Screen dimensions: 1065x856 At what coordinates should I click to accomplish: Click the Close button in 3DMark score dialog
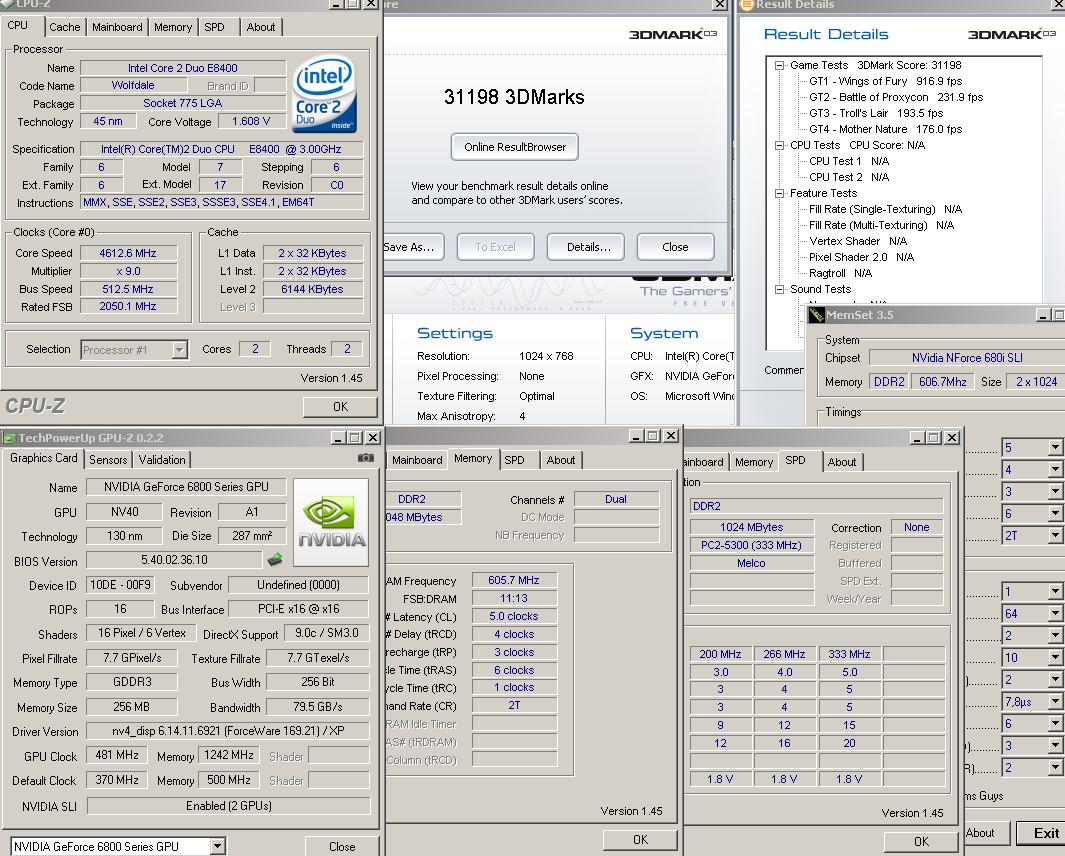(x=675, y=247)
